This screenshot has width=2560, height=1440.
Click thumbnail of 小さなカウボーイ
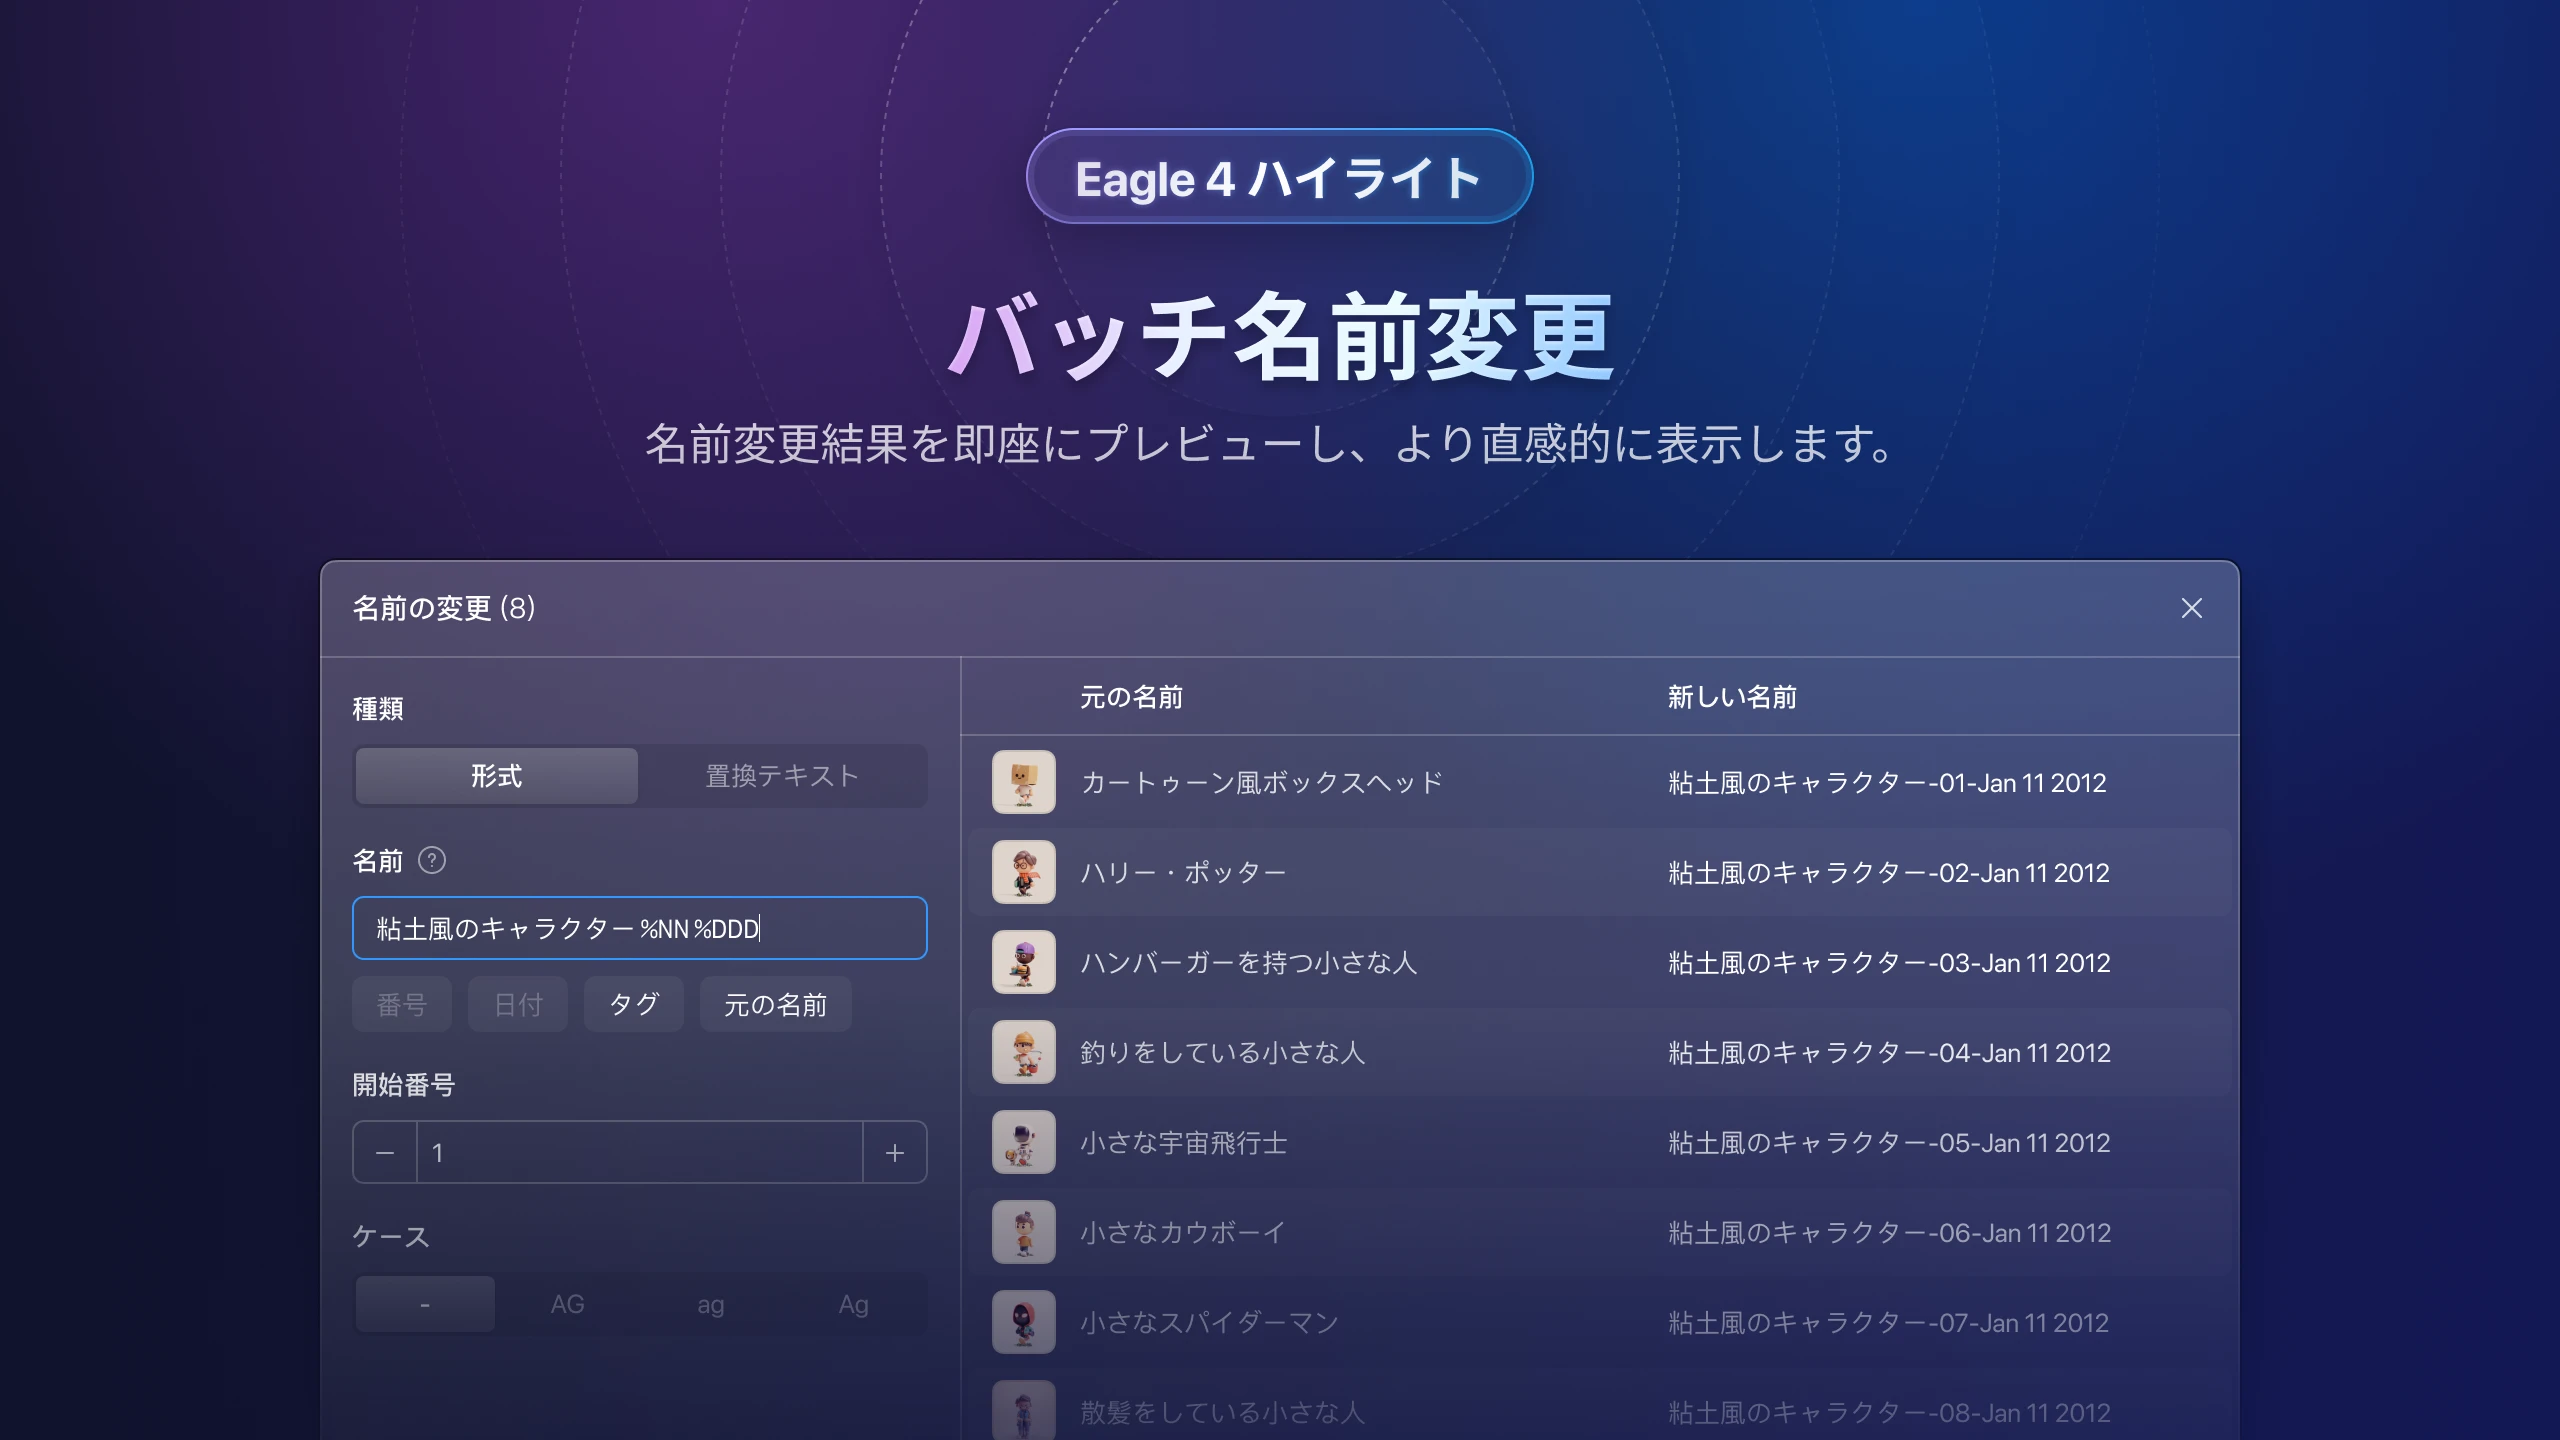(1023, 1232)
